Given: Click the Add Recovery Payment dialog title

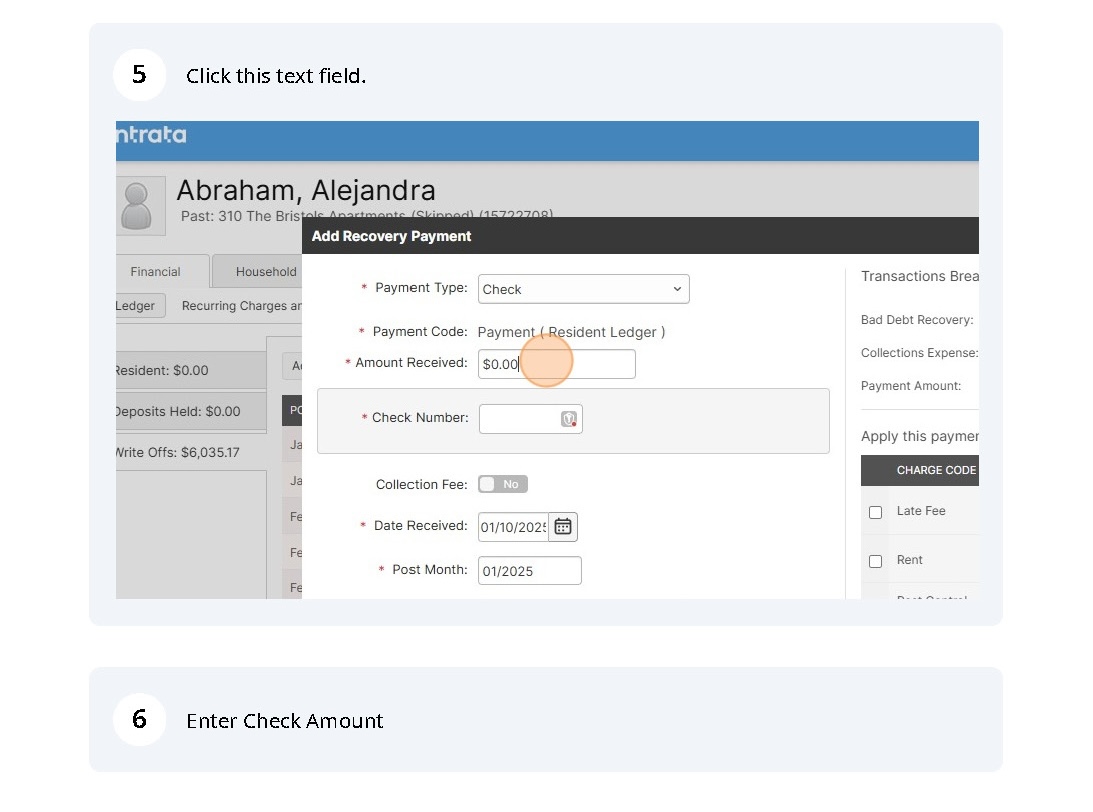Looking at the screenshot, I should (x=391, y=236).
